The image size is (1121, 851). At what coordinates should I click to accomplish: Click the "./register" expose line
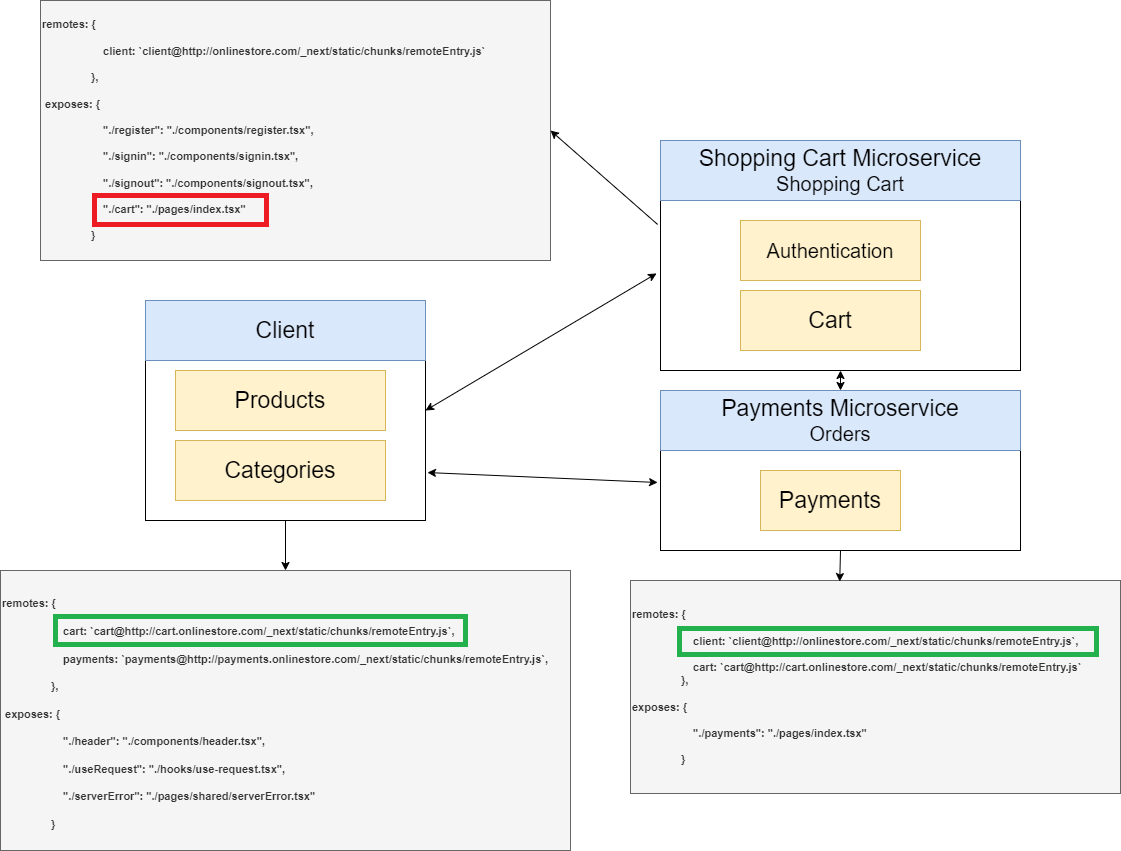[209, 130]
